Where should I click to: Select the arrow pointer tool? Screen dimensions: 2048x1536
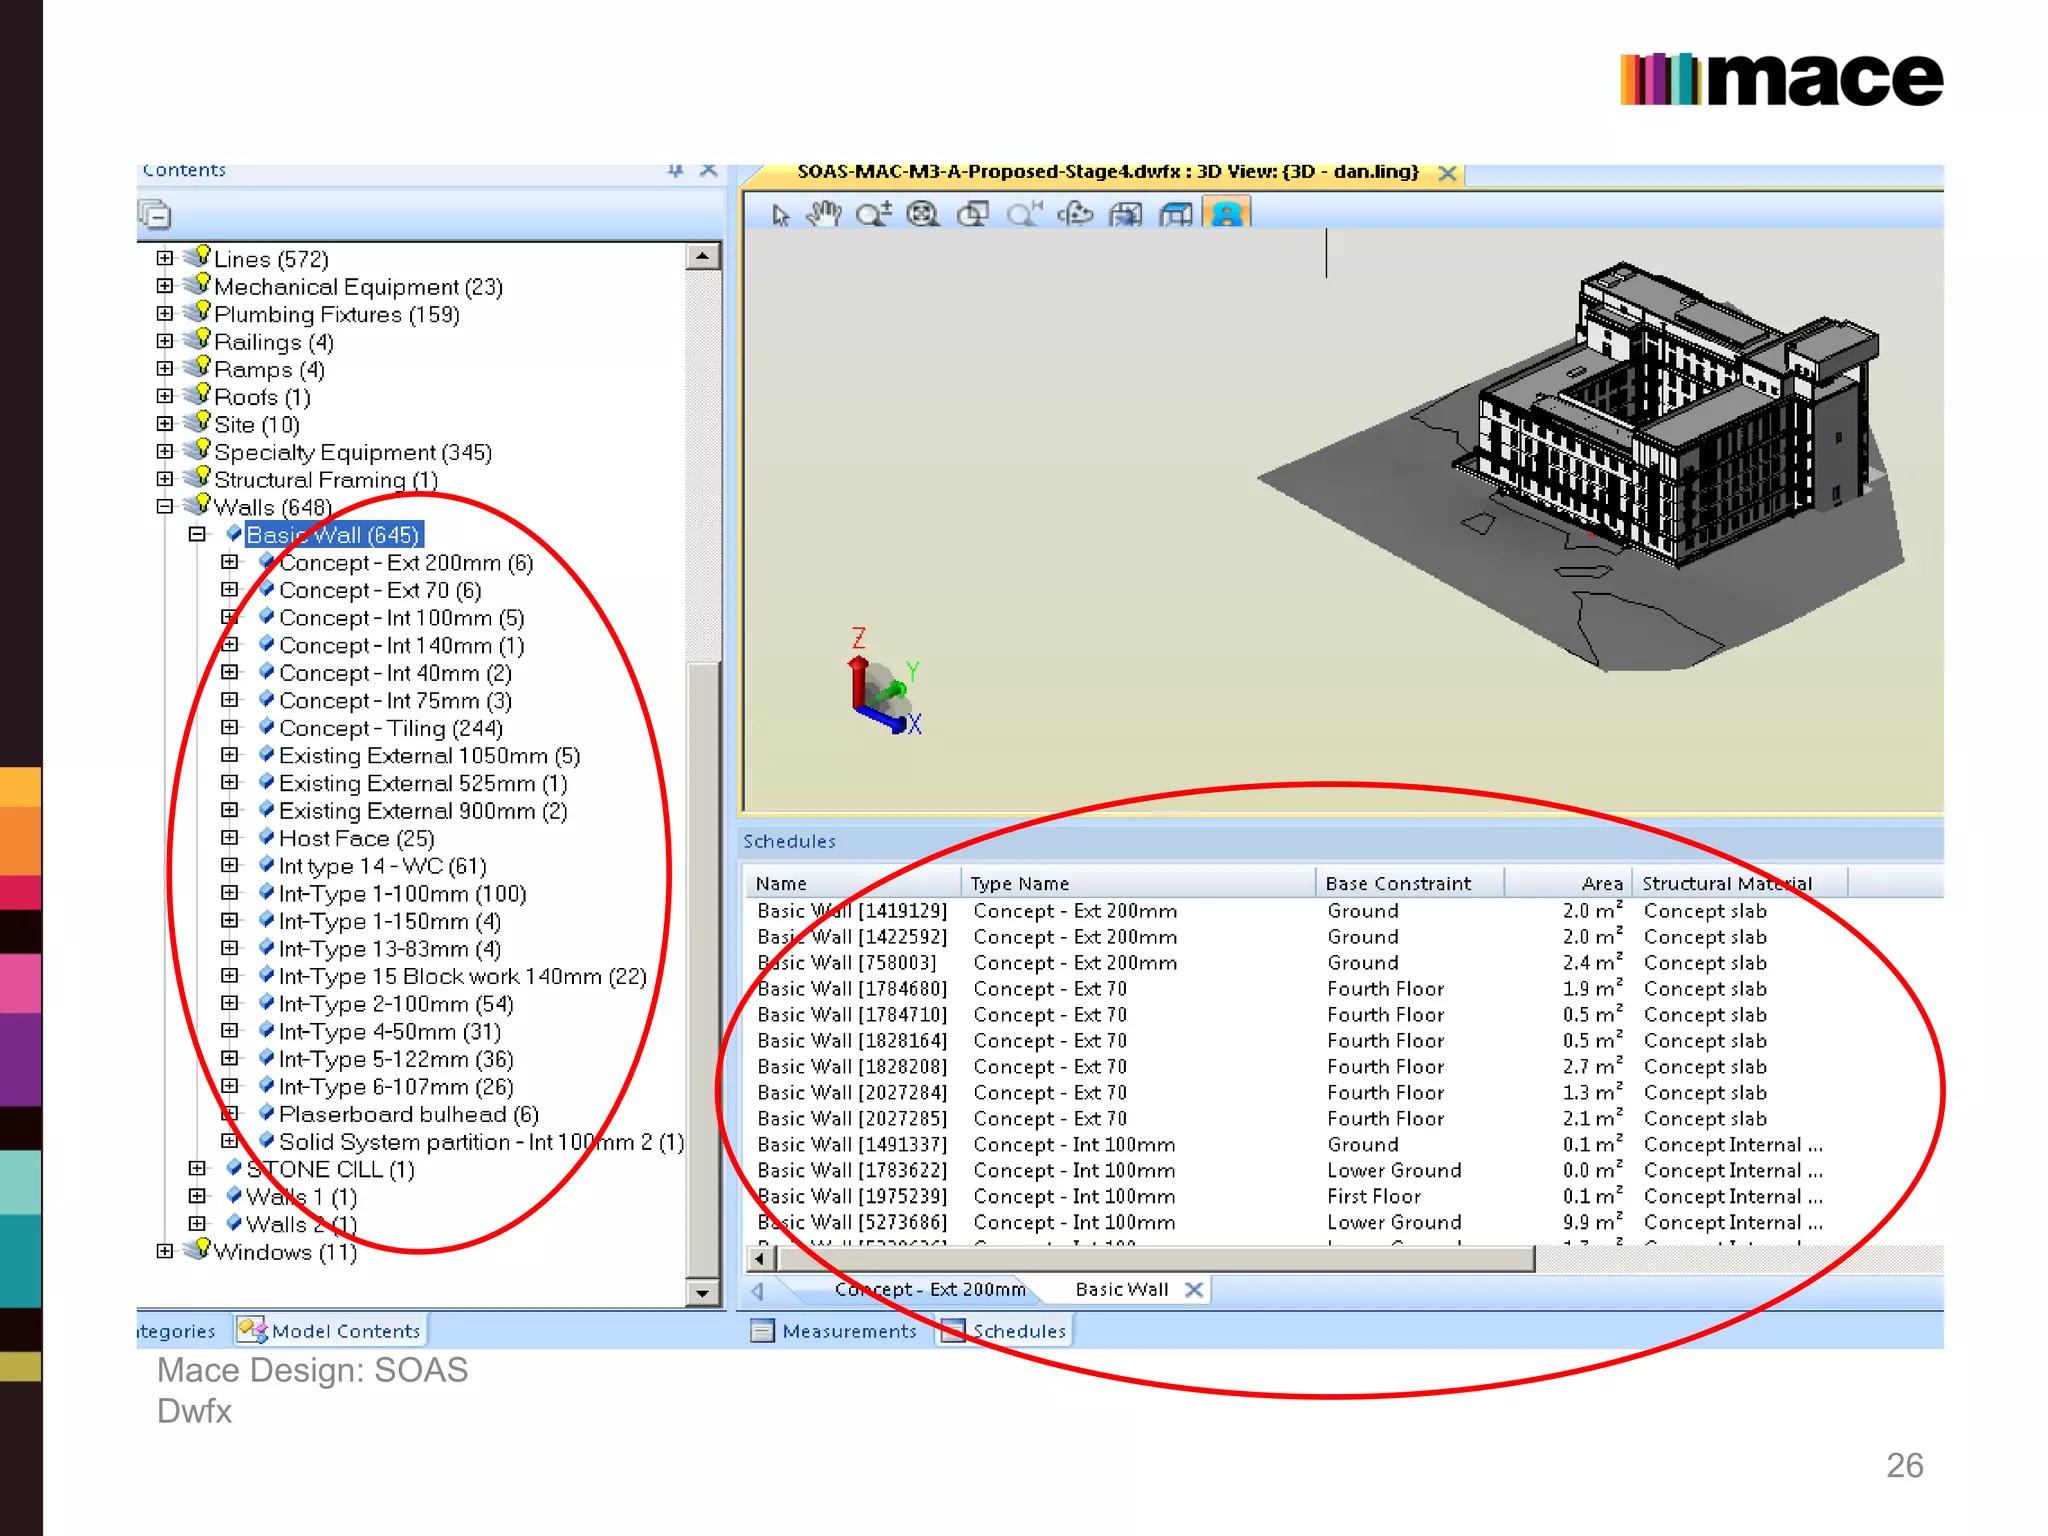[x=781, y=214]
